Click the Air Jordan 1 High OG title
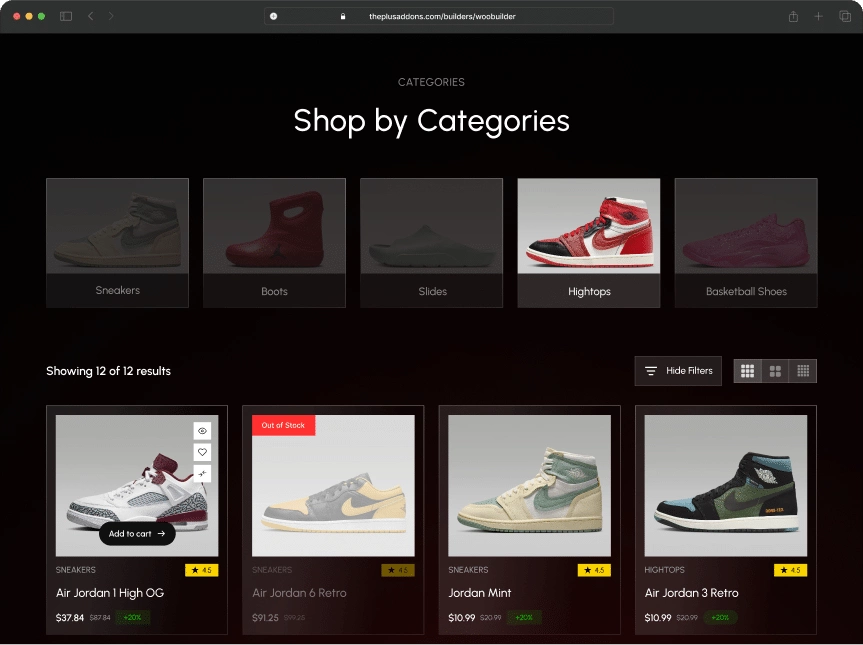The width and height of the screenshot is (863, 645). (110, 593)
